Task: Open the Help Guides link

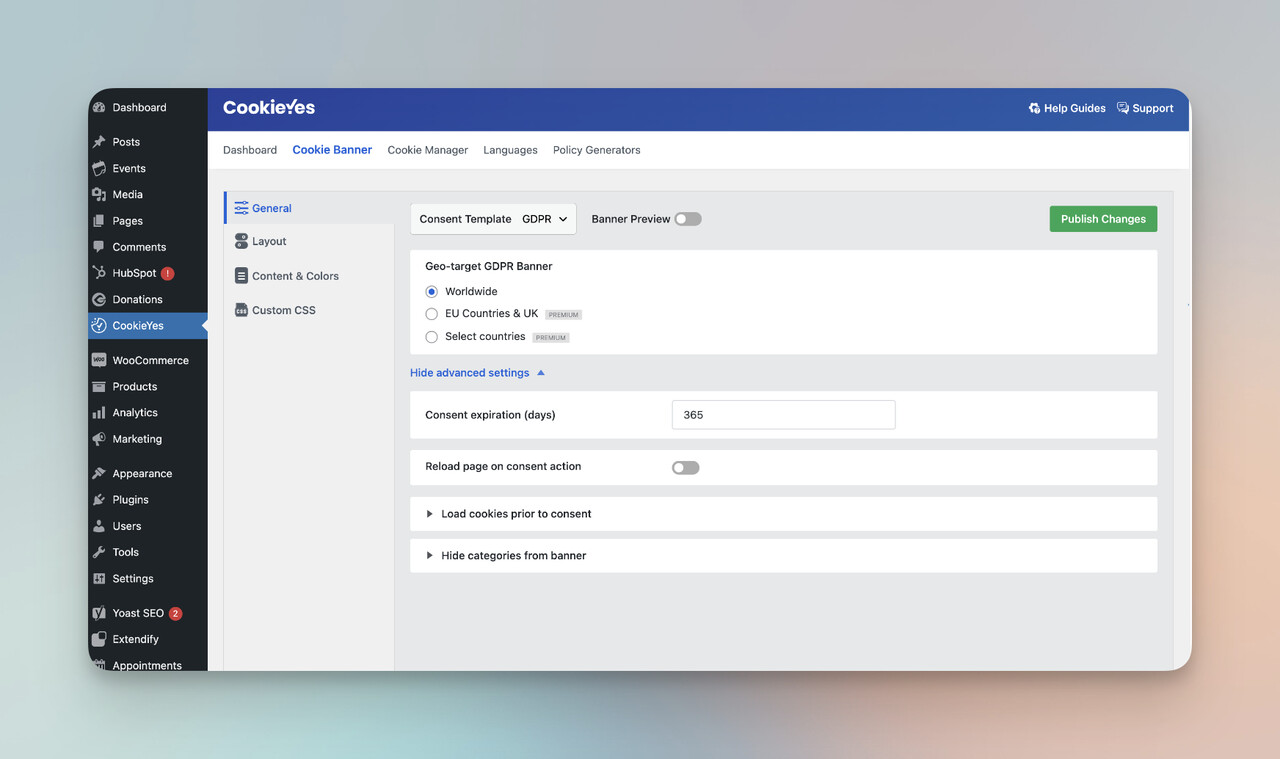Action: (x=1067, y=108)
